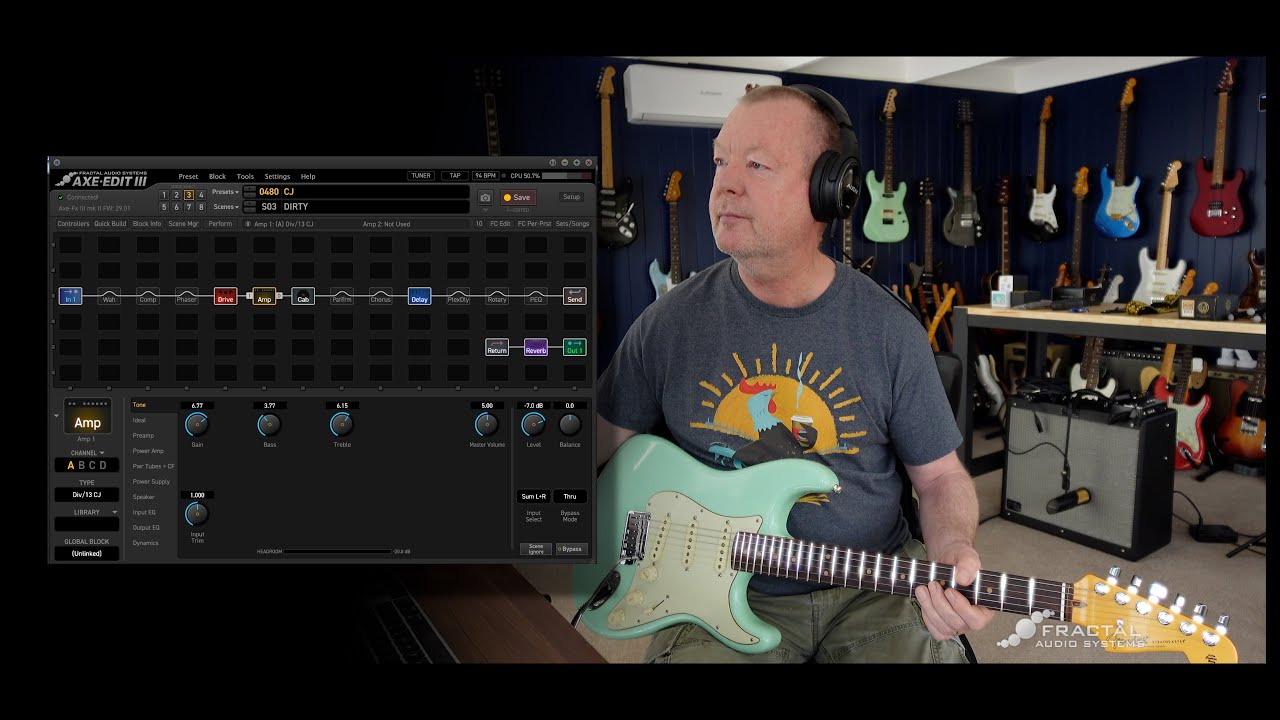Select the Rotary block

click(x=497, y=296)
